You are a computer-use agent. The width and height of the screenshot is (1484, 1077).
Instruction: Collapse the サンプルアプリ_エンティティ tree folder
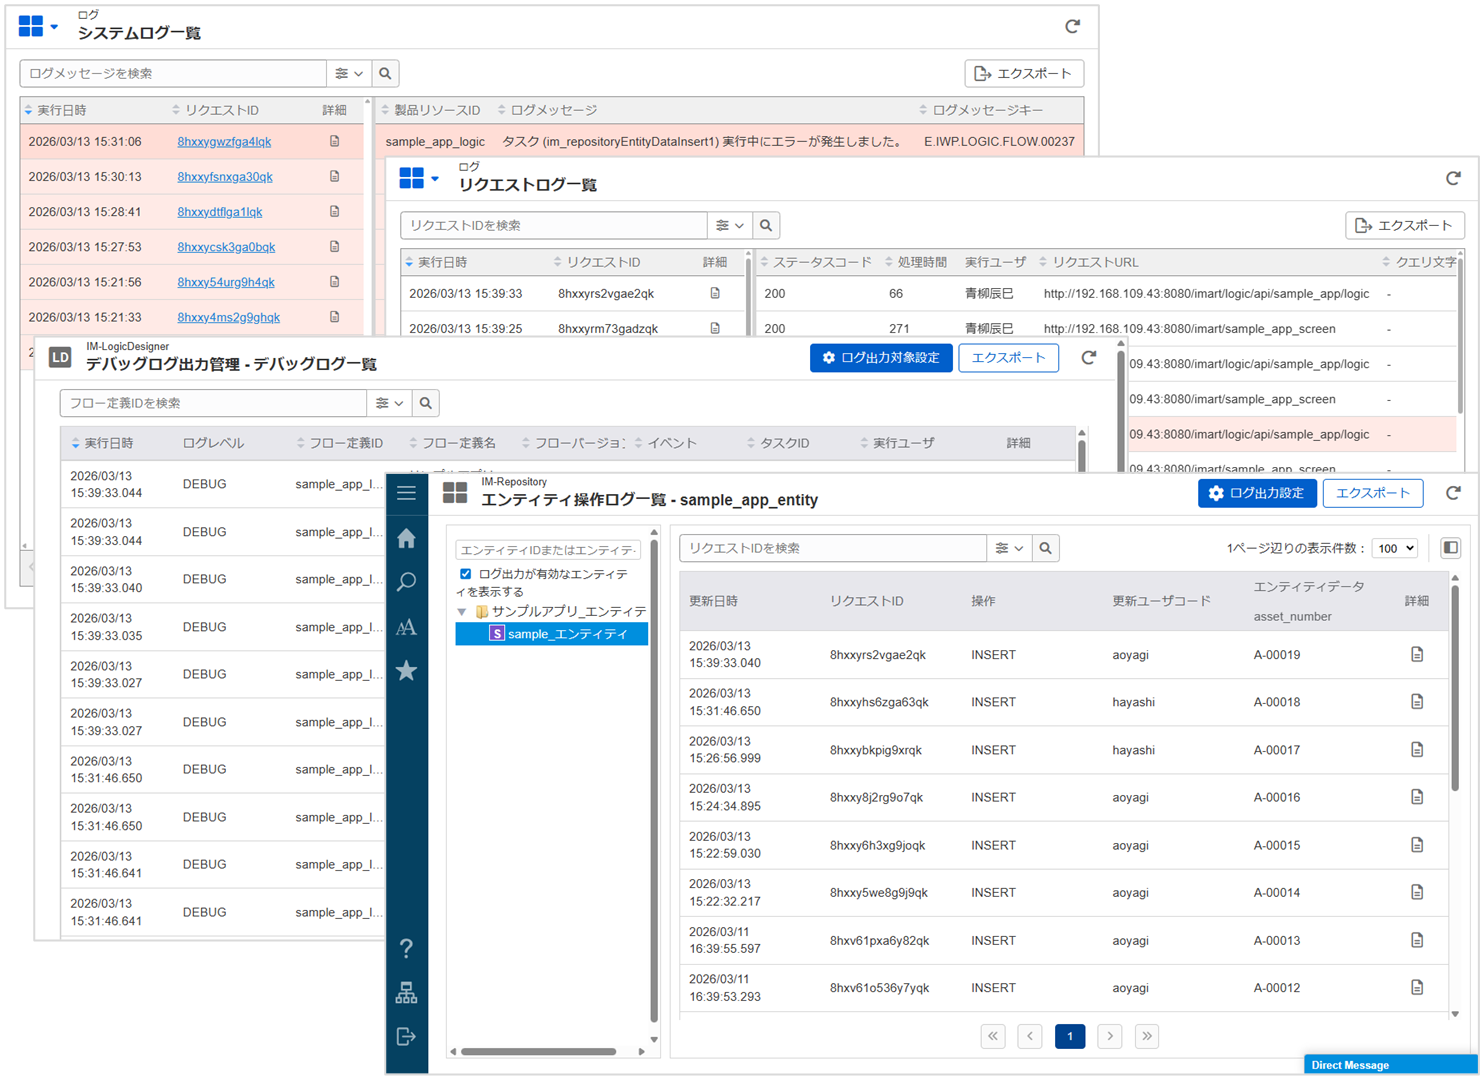462,611
